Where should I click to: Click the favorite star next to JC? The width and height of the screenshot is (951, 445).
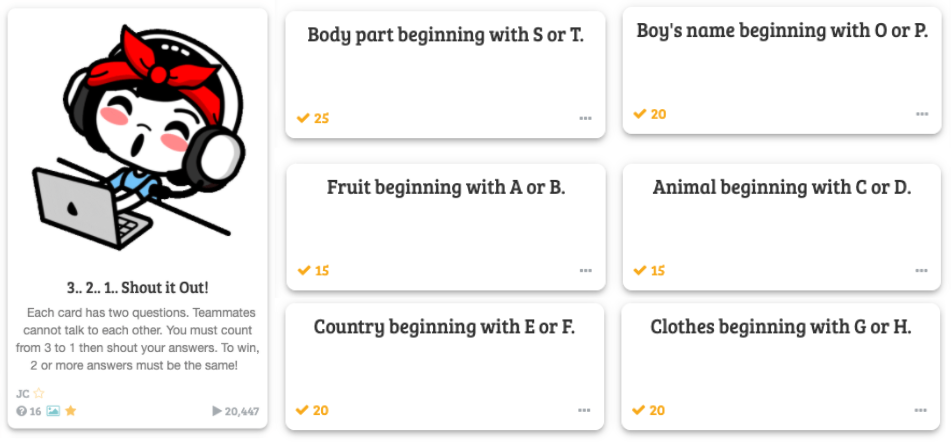[x=39, y=393]
